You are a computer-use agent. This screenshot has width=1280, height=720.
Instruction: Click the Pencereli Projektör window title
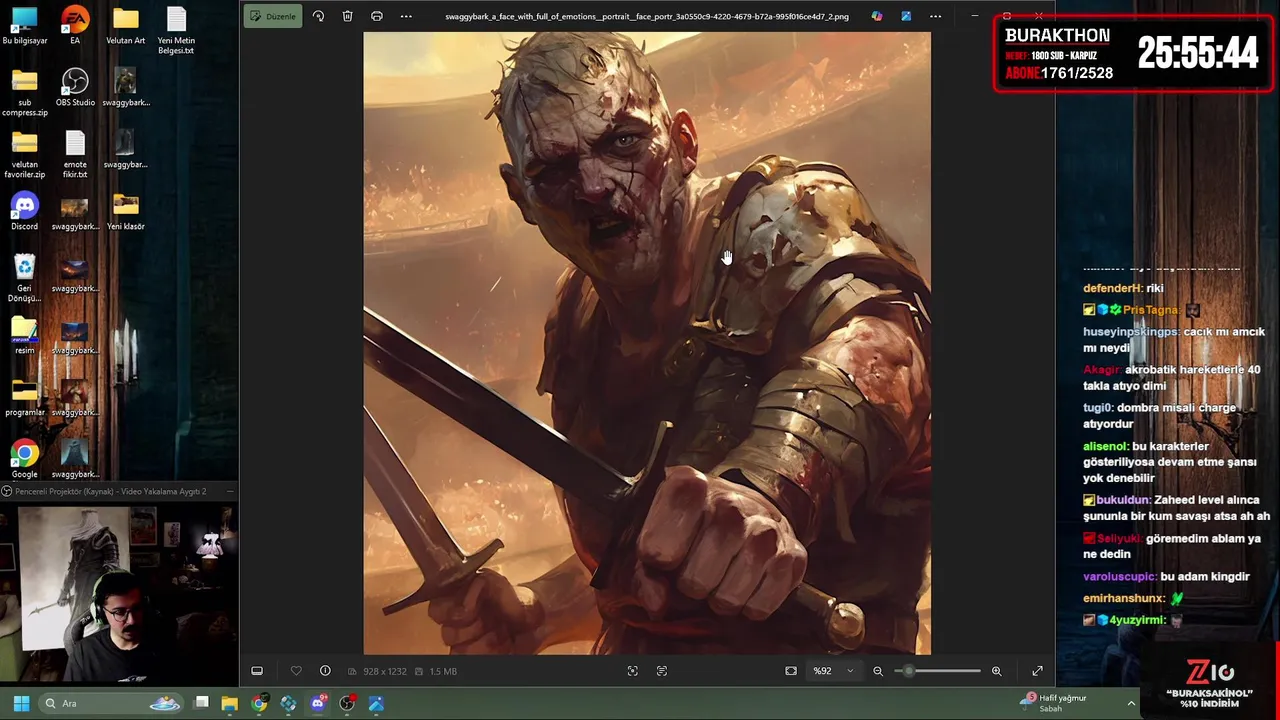click(110, 491)
